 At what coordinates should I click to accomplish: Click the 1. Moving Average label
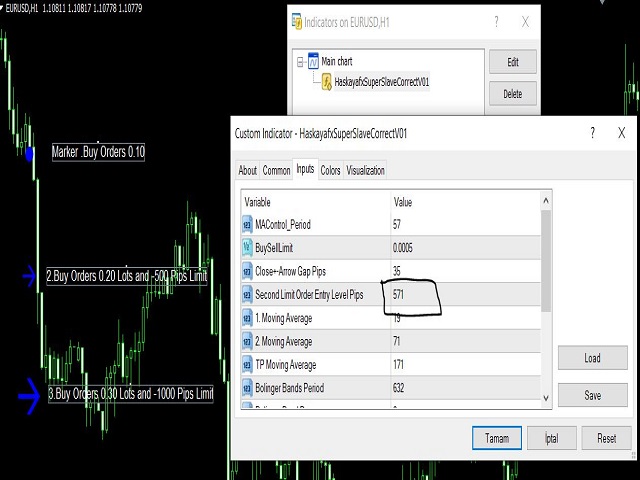tap(284, 318)
